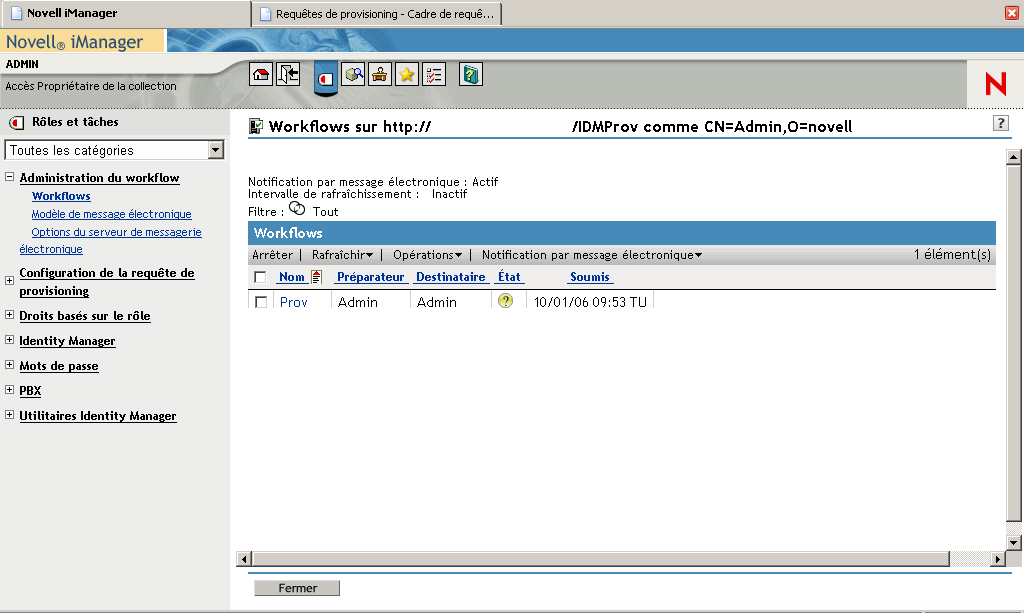The image size is (1024, 613).
Task: Sort by the Préparateur column
Action: coord(371,277)
